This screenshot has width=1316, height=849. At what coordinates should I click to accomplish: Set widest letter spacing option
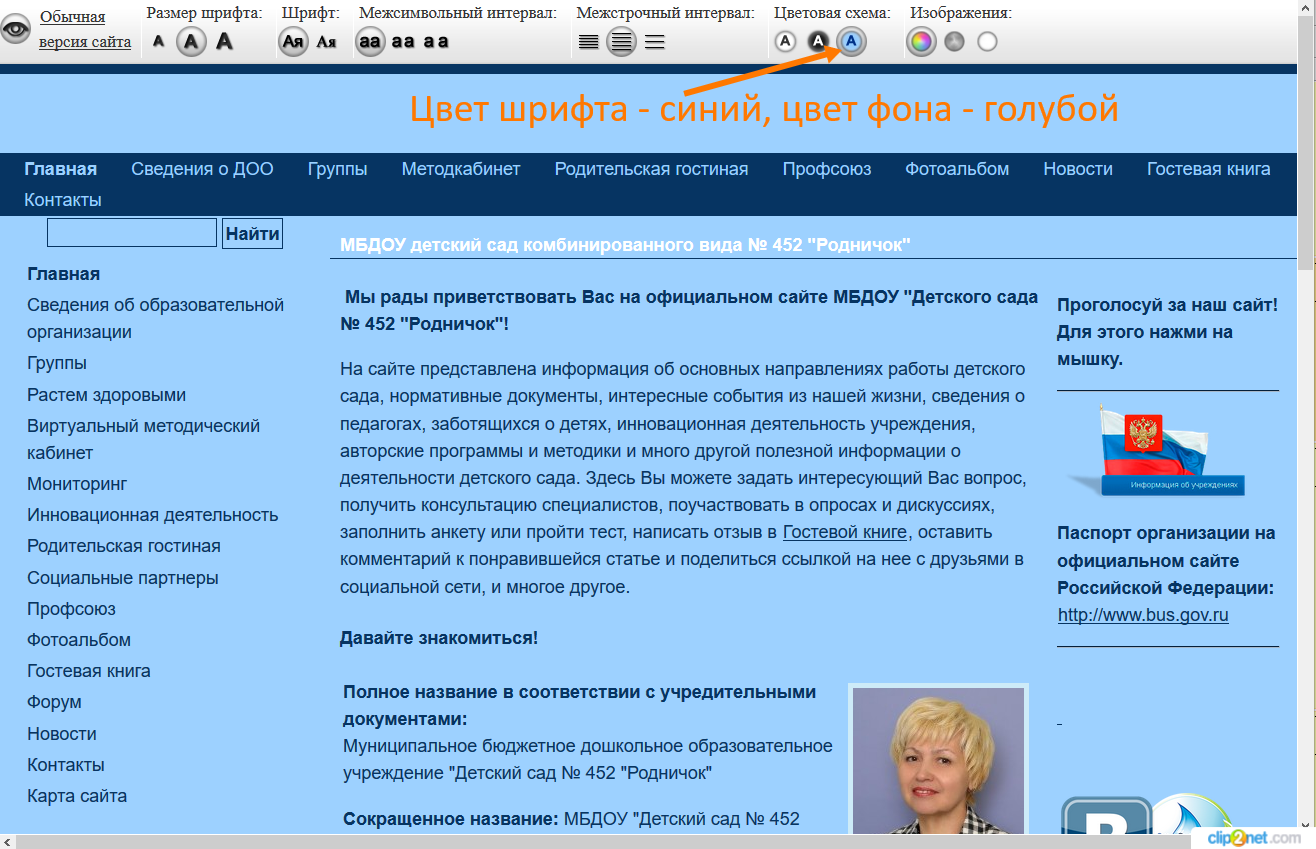436,42
